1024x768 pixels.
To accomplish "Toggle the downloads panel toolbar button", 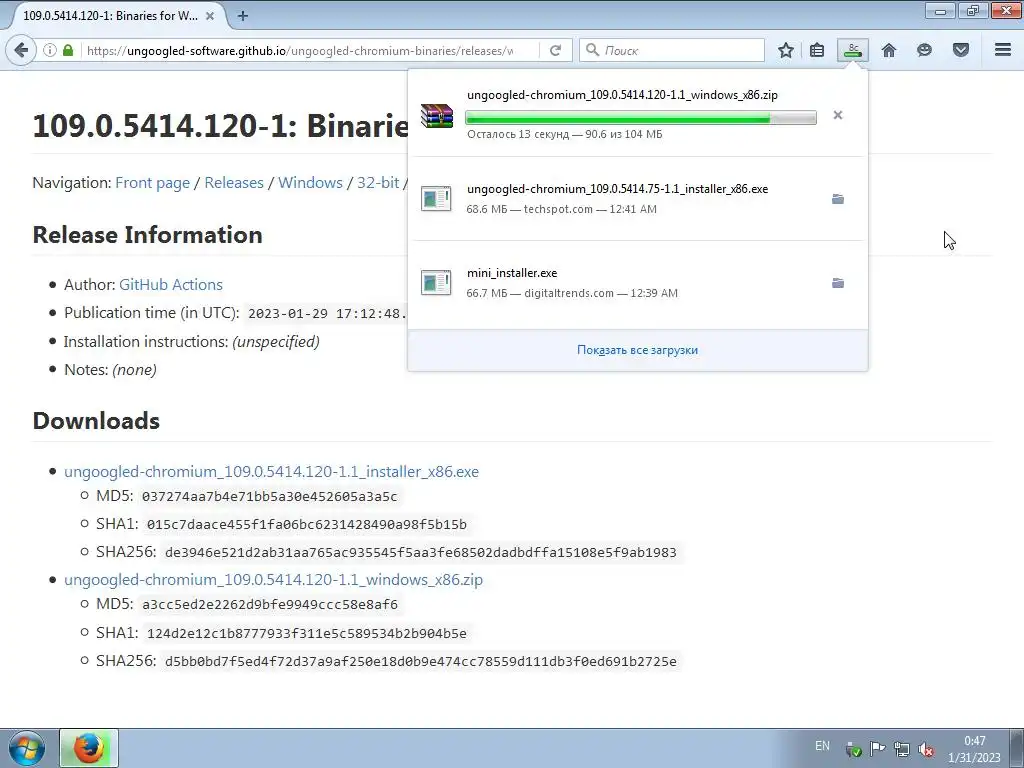I will tap(853, 50).
